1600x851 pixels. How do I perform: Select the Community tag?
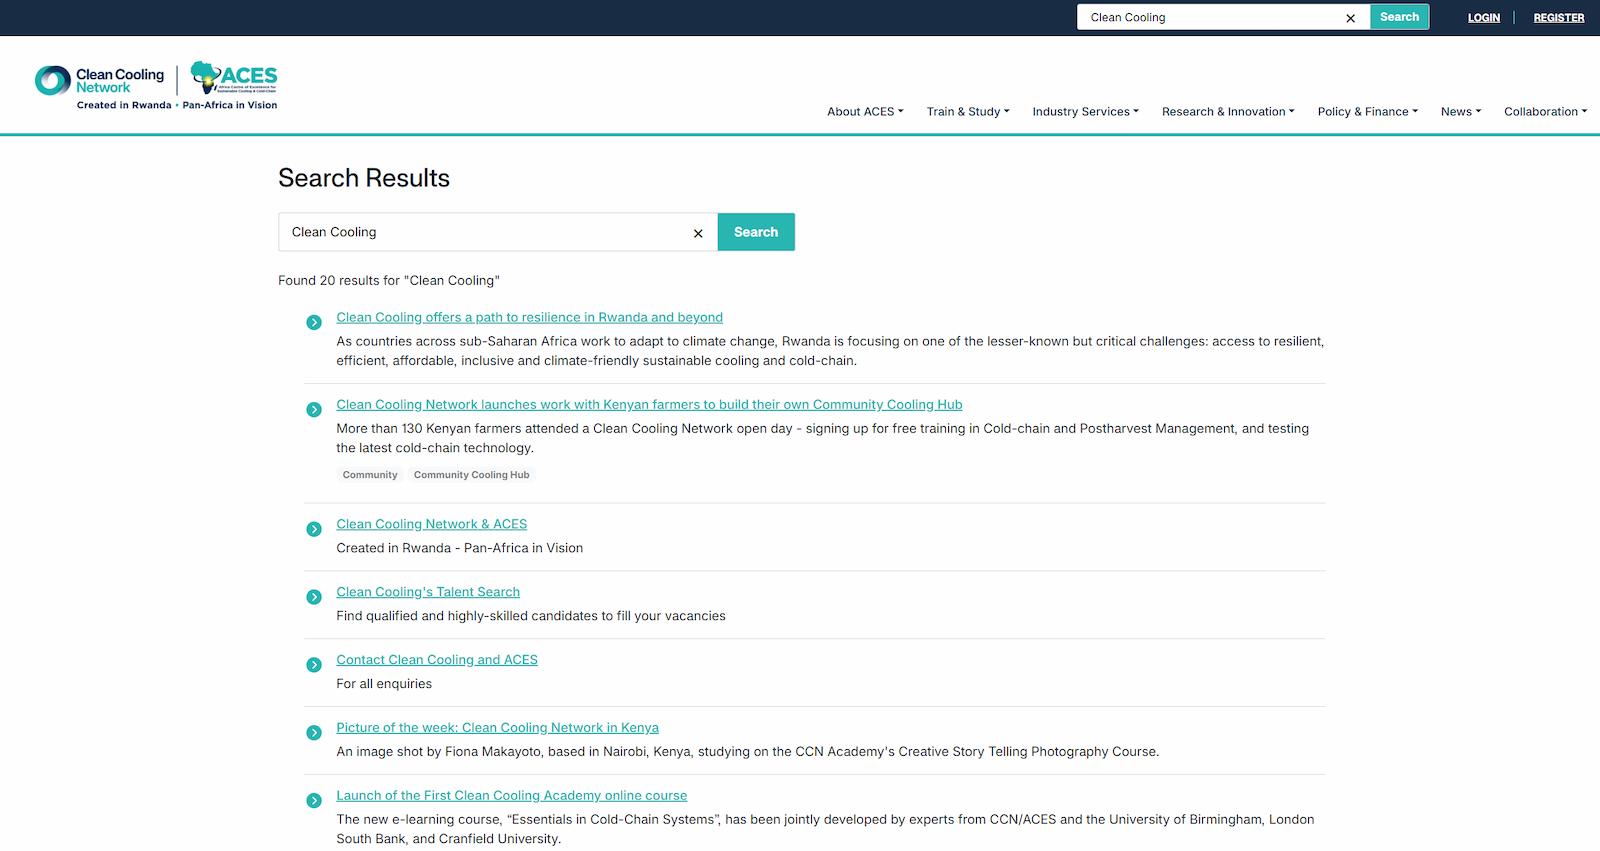(370, 475)
